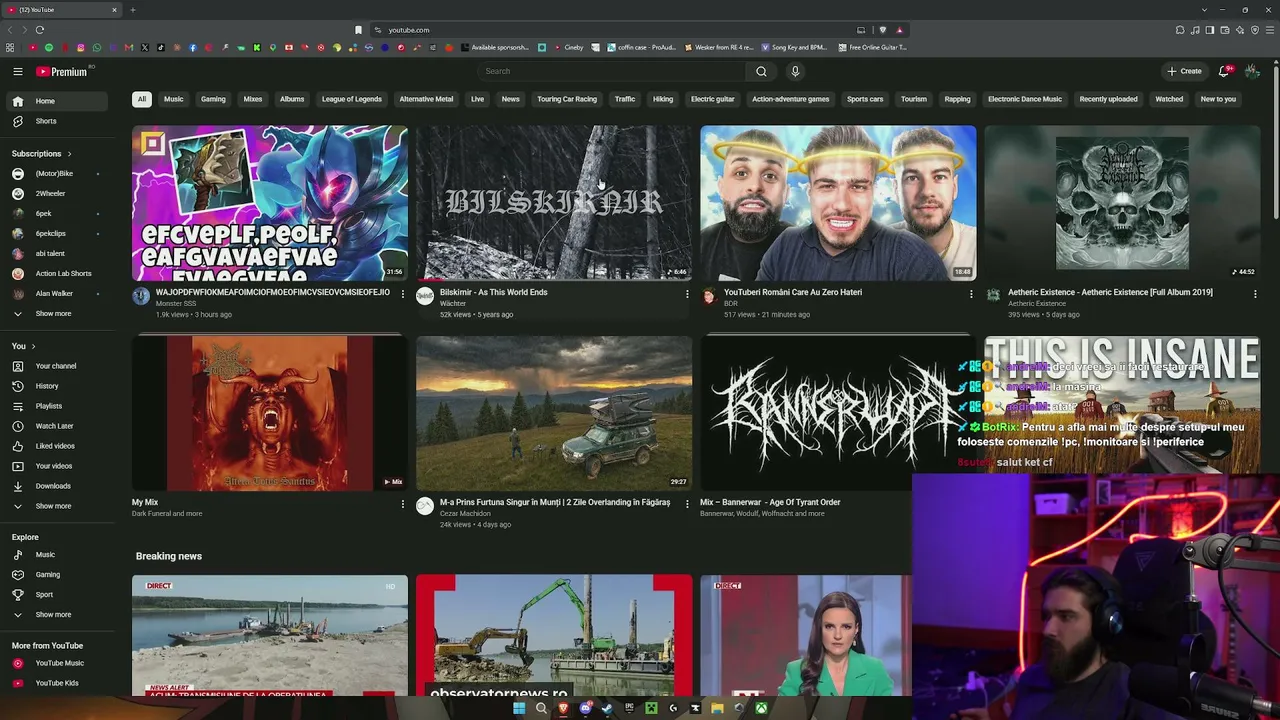Filter feed by Recently uploaded
Screen dimensions: 1280x720
[1108, 99]
